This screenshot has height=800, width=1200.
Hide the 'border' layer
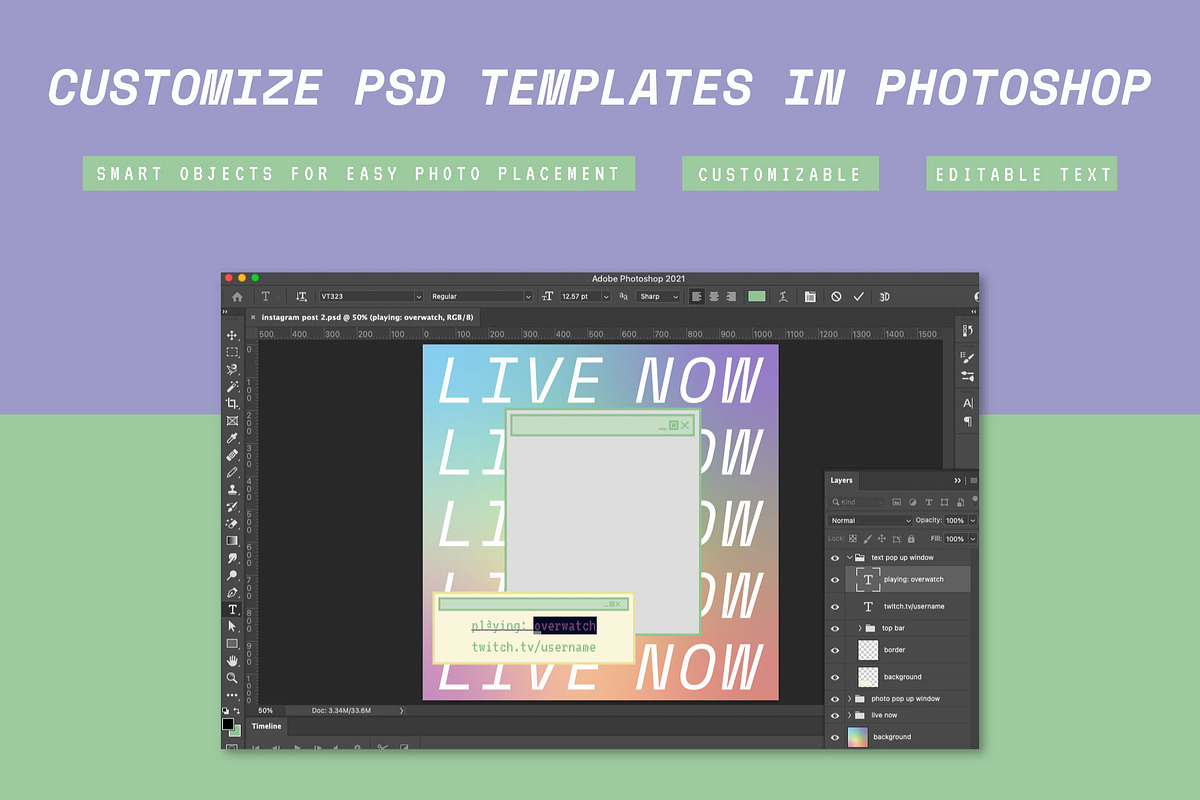pyautogui.click(x=835, y=650)
